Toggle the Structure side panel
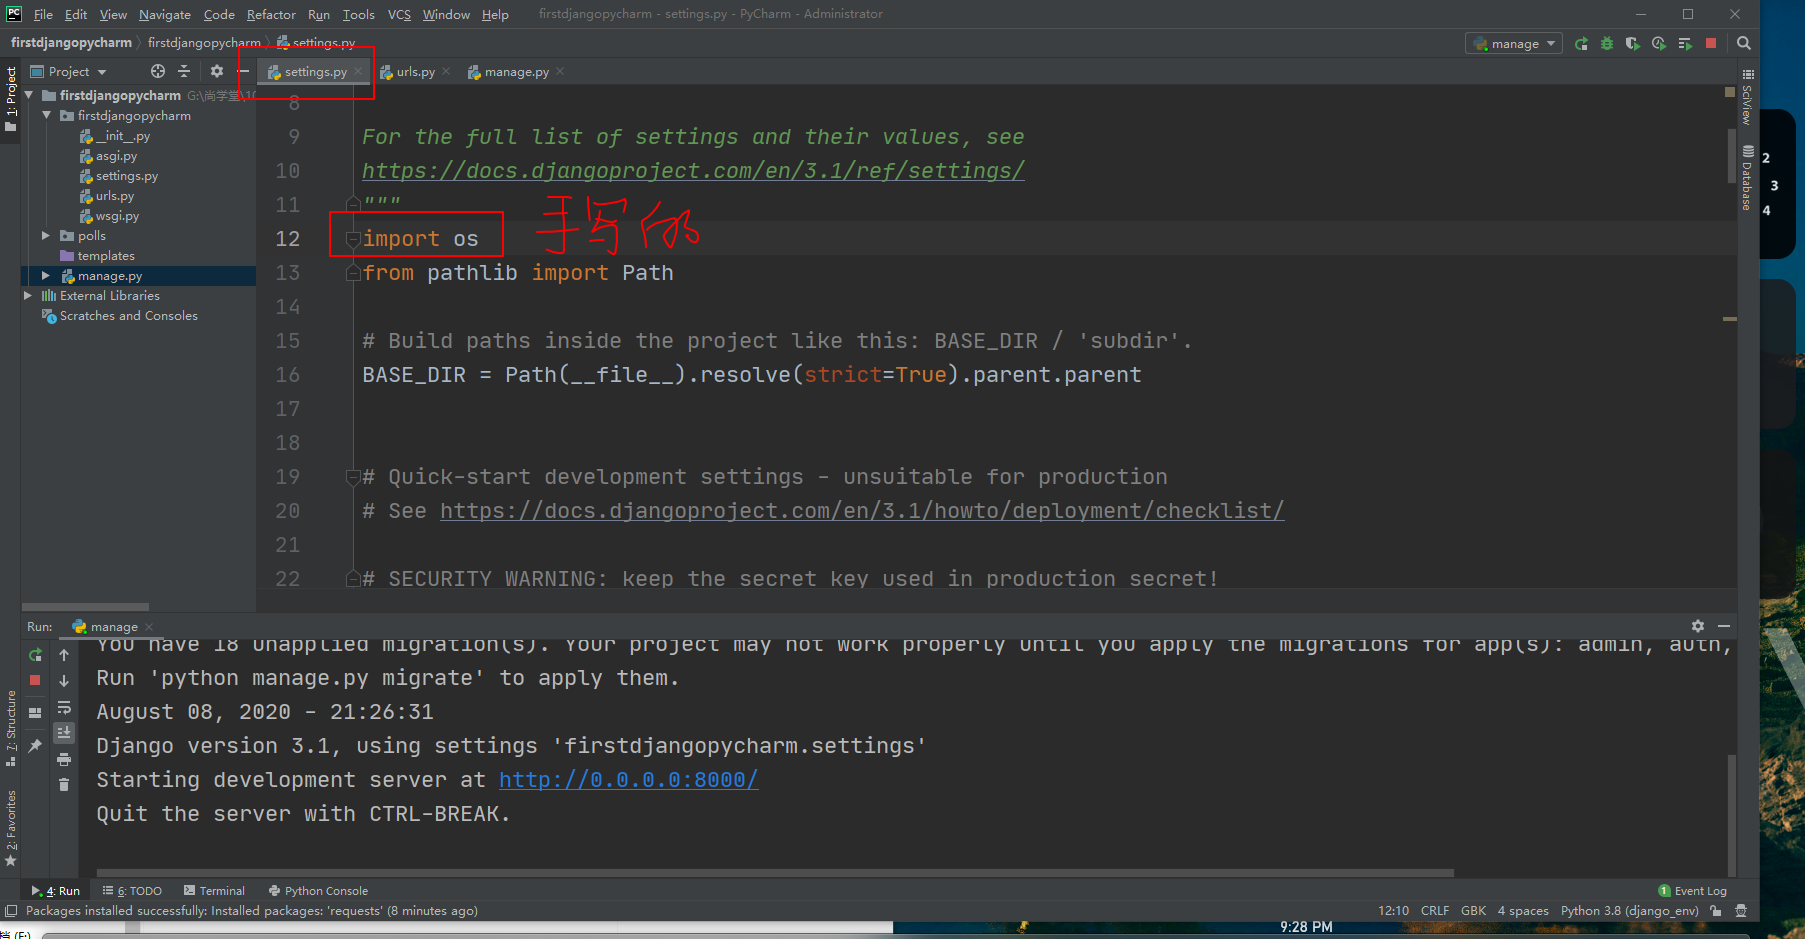 coord(11,729)
